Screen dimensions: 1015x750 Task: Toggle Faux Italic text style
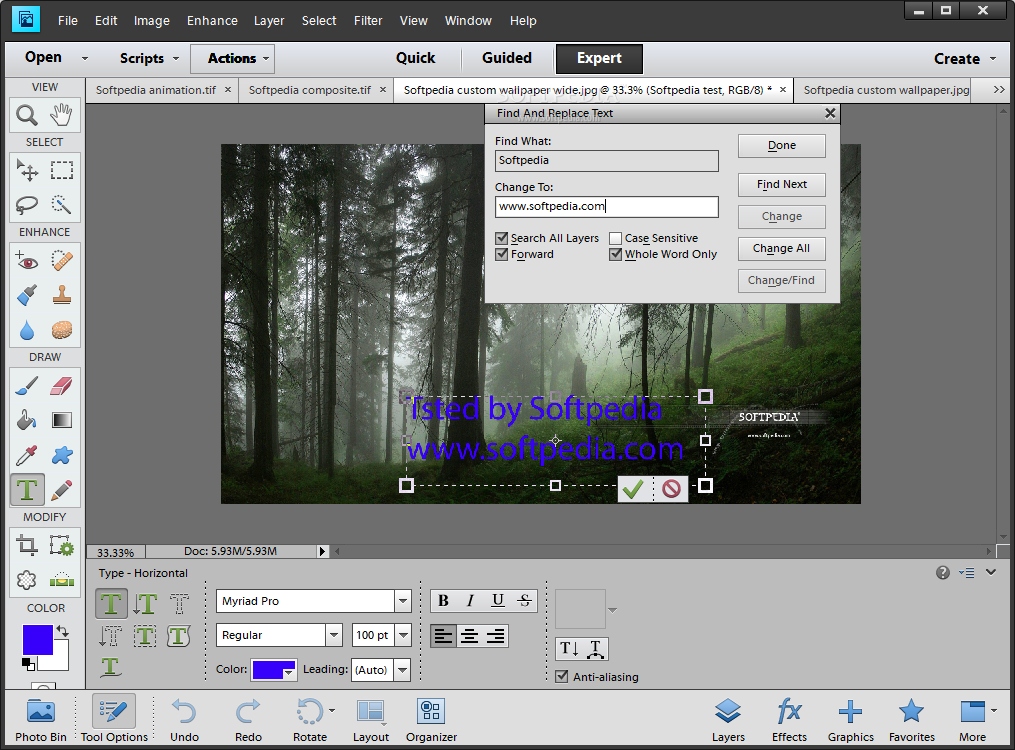click(x=471, y=601)
